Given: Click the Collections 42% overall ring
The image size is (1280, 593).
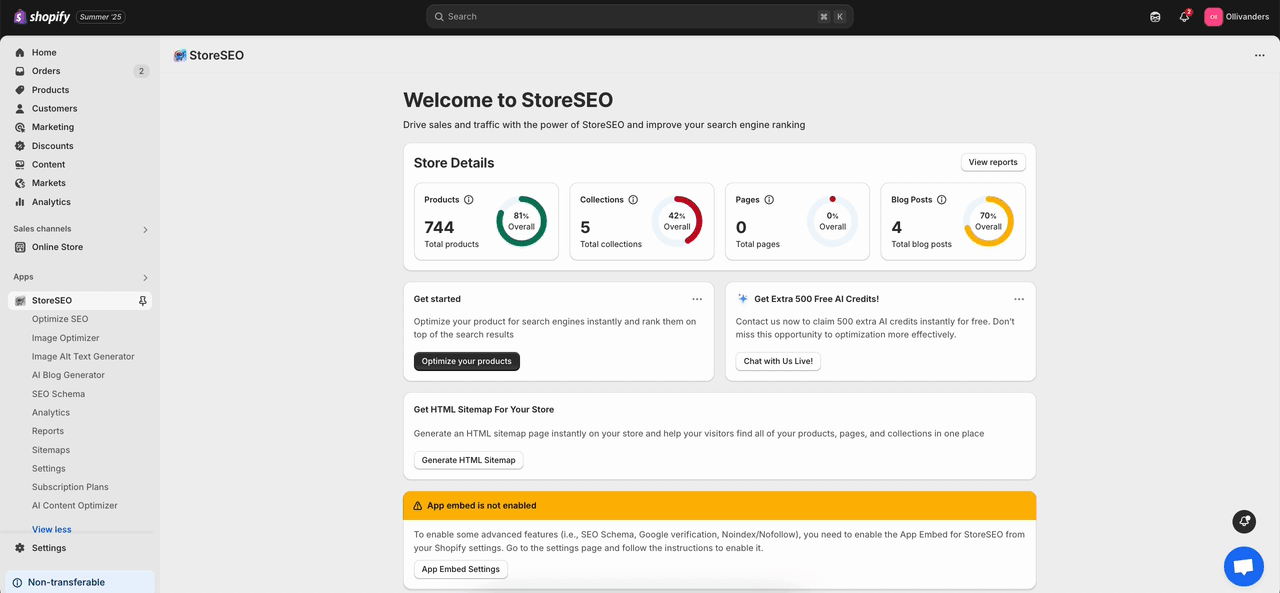Looking at the screenshot, I should click(677, 221).
